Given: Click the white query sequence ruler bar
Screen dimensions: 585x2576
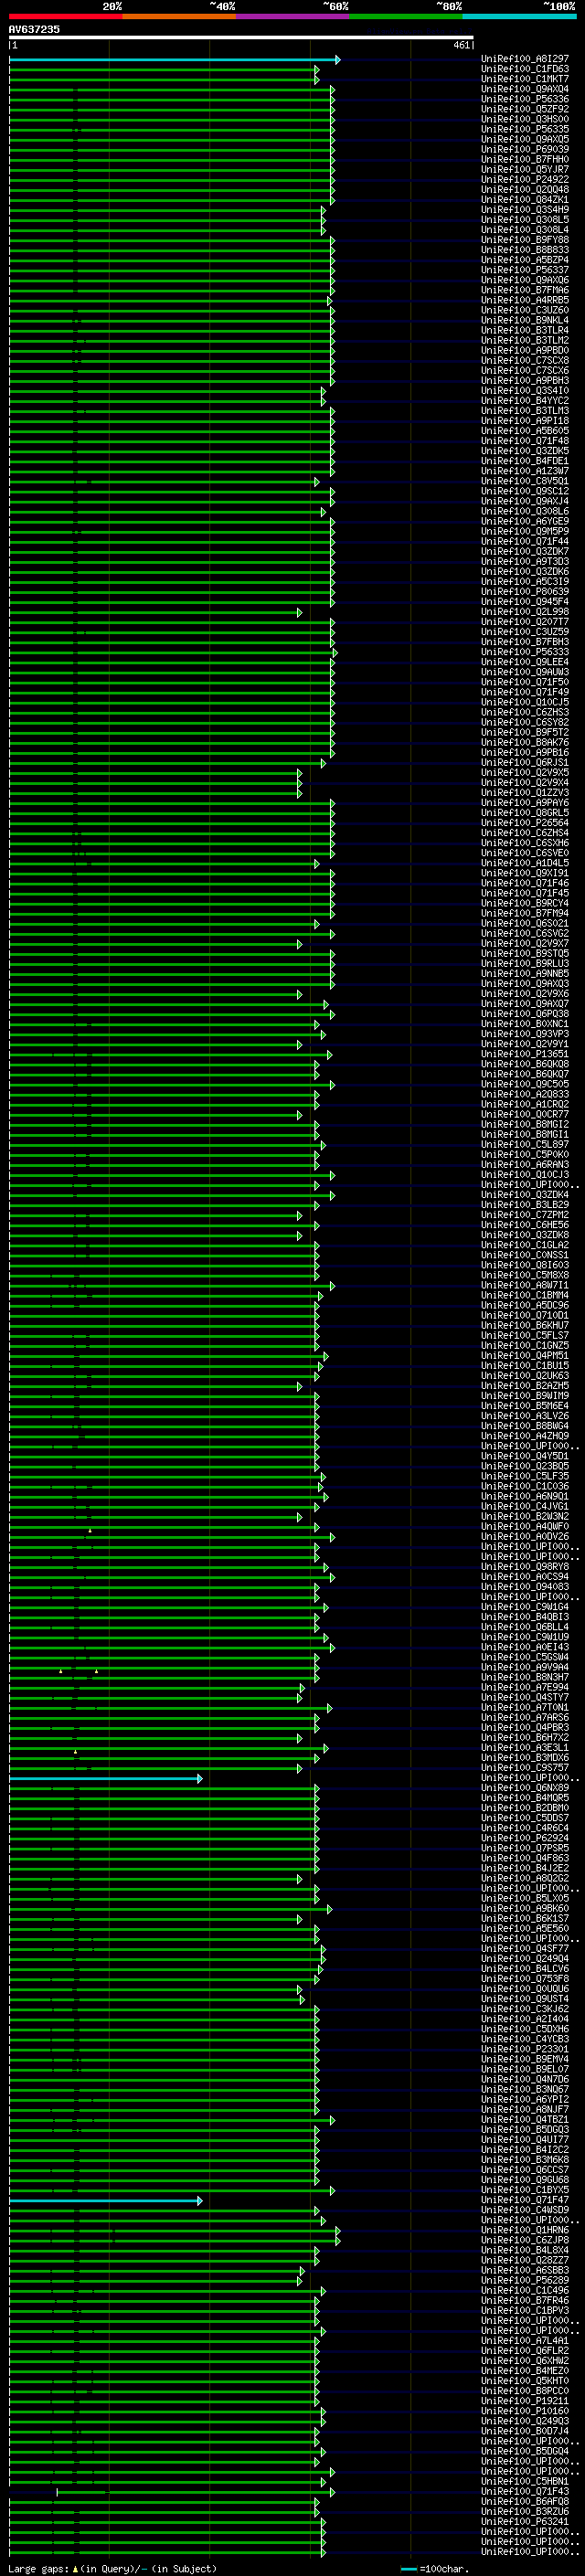Looking at the screenshot, I should (x=241, y=38).
